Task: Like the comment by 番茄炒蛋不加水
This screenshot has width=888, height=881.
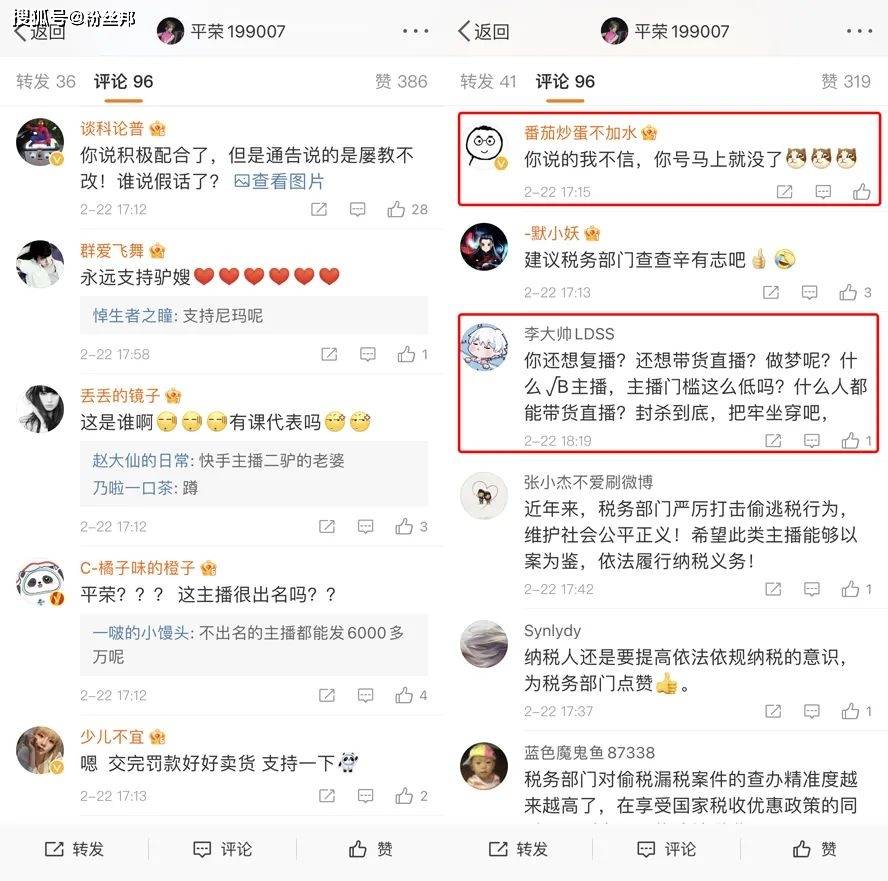Action: tap(861, 192)
